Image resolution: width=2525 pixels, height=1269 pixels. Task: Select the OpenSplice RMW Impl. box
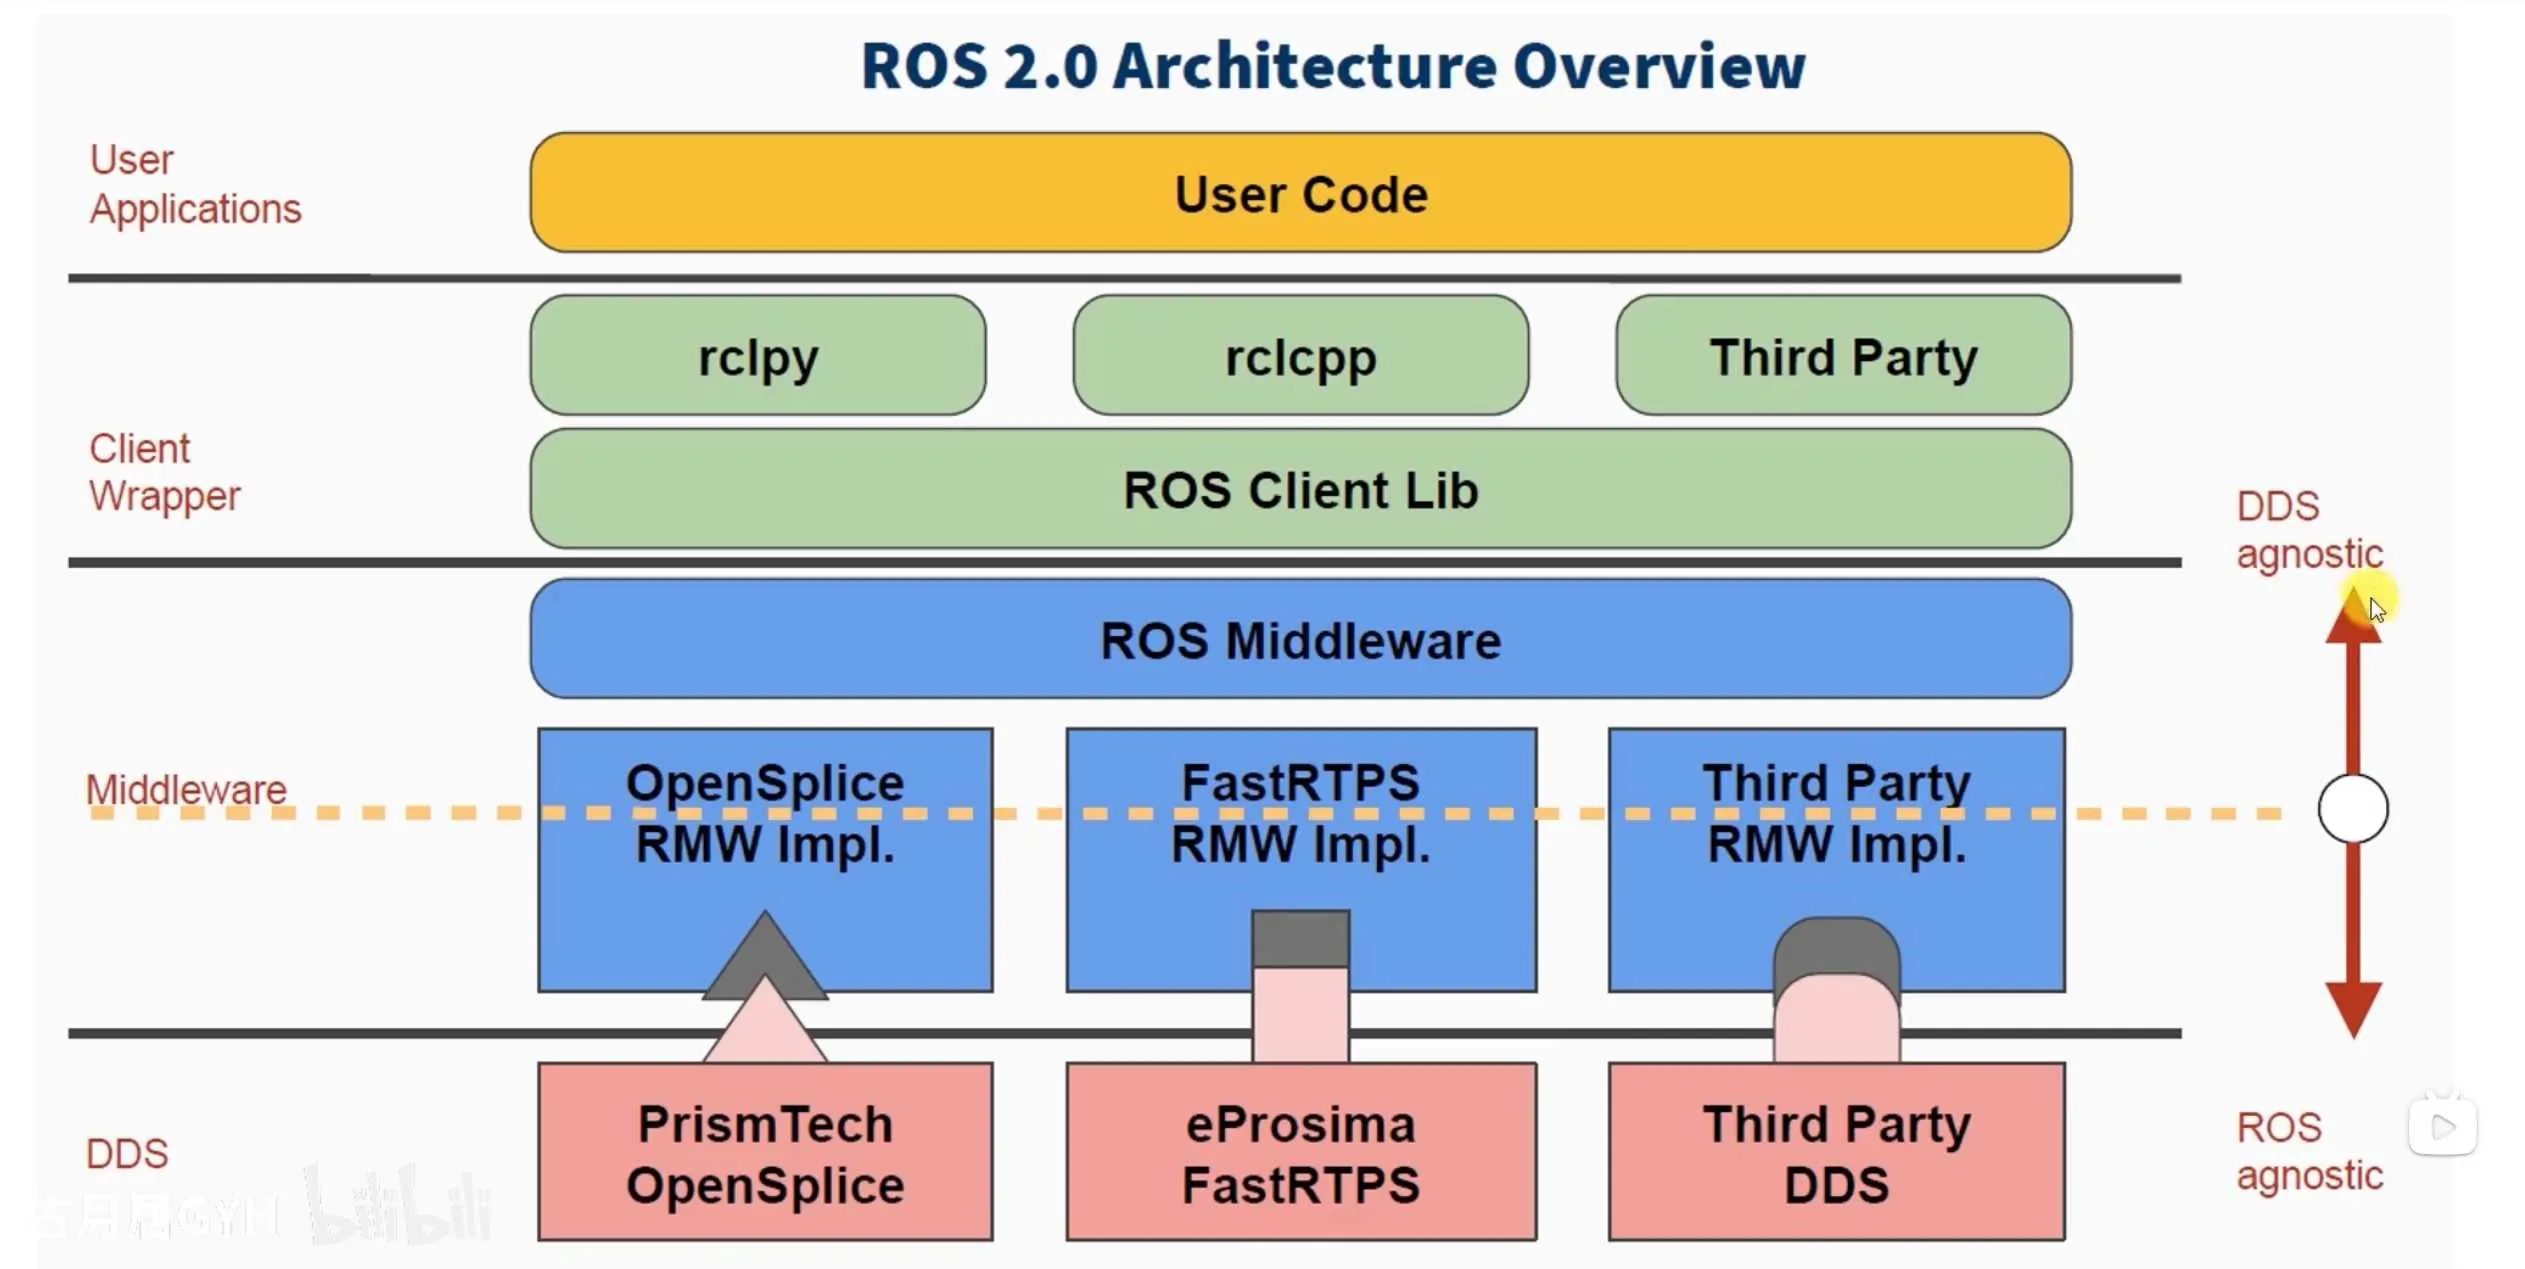click(x=765, y=860)
